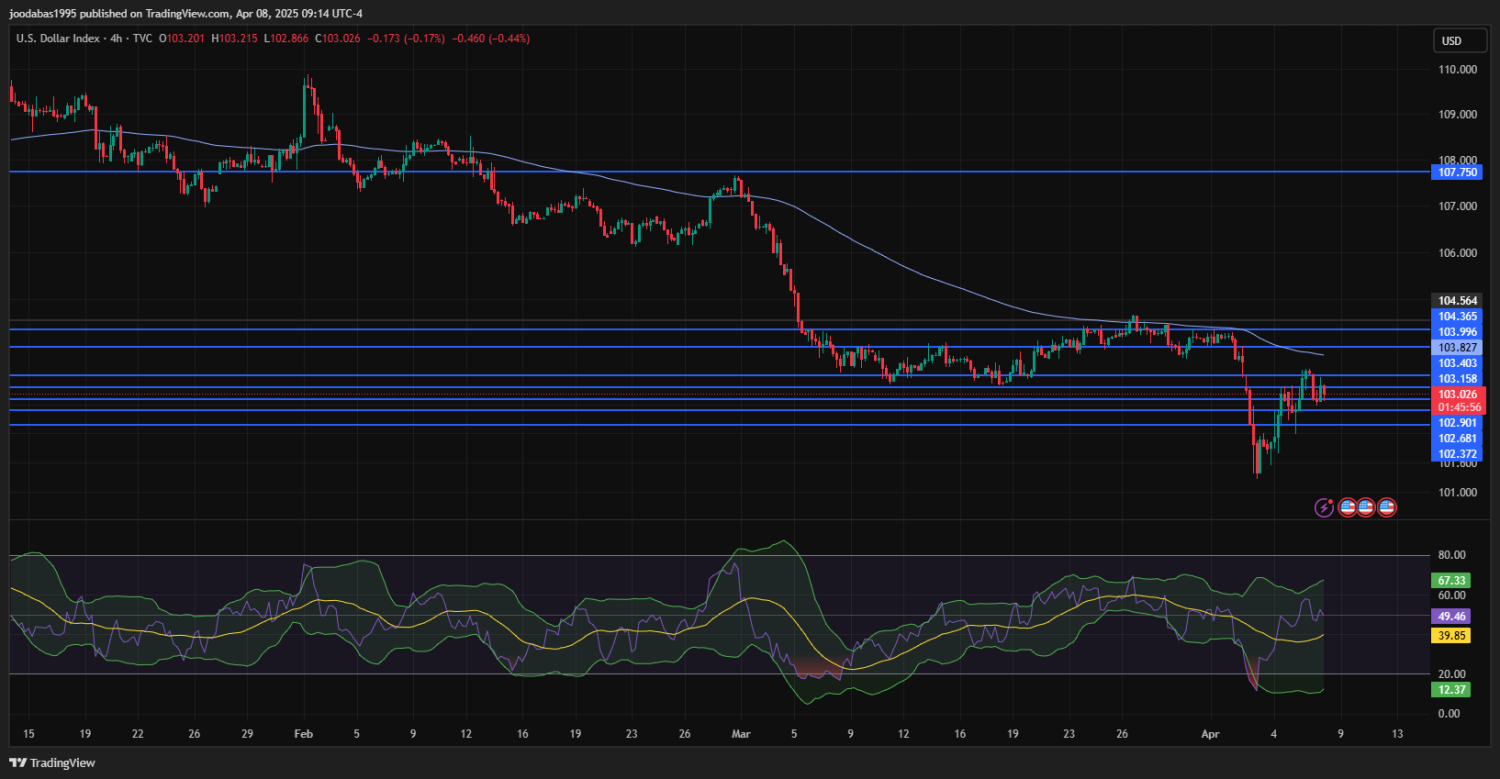Select the 107.750 horizontal line price label
Viewport: 1500px width, 779px height.
[x=1458, y=172]
